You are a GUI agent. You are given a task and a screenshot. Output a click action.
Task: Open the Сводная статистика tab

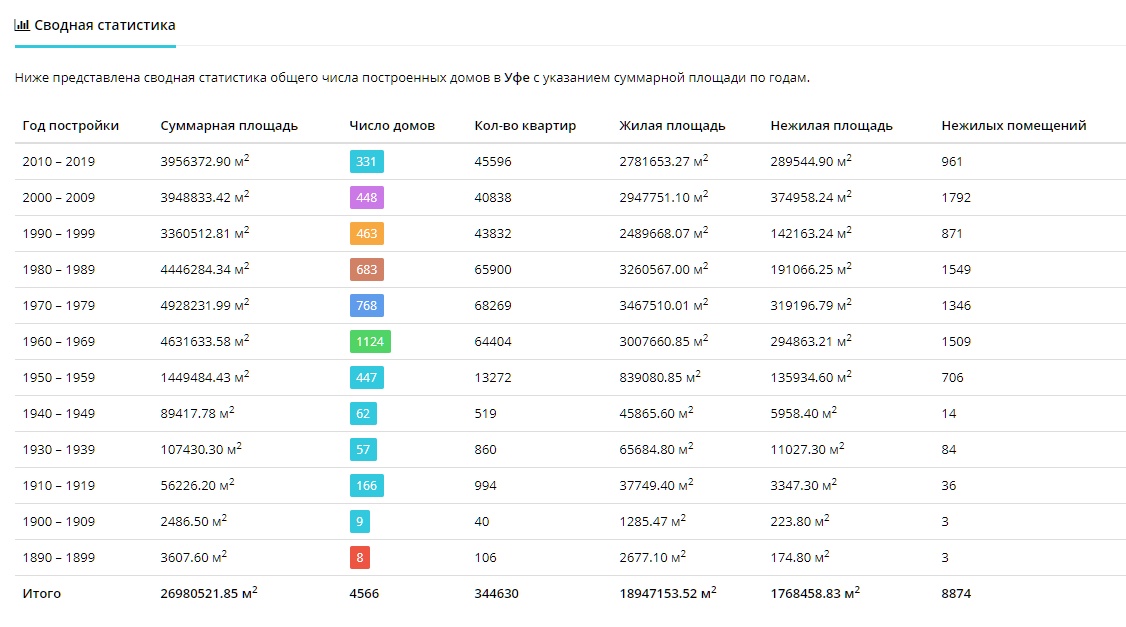click(96, 26)
